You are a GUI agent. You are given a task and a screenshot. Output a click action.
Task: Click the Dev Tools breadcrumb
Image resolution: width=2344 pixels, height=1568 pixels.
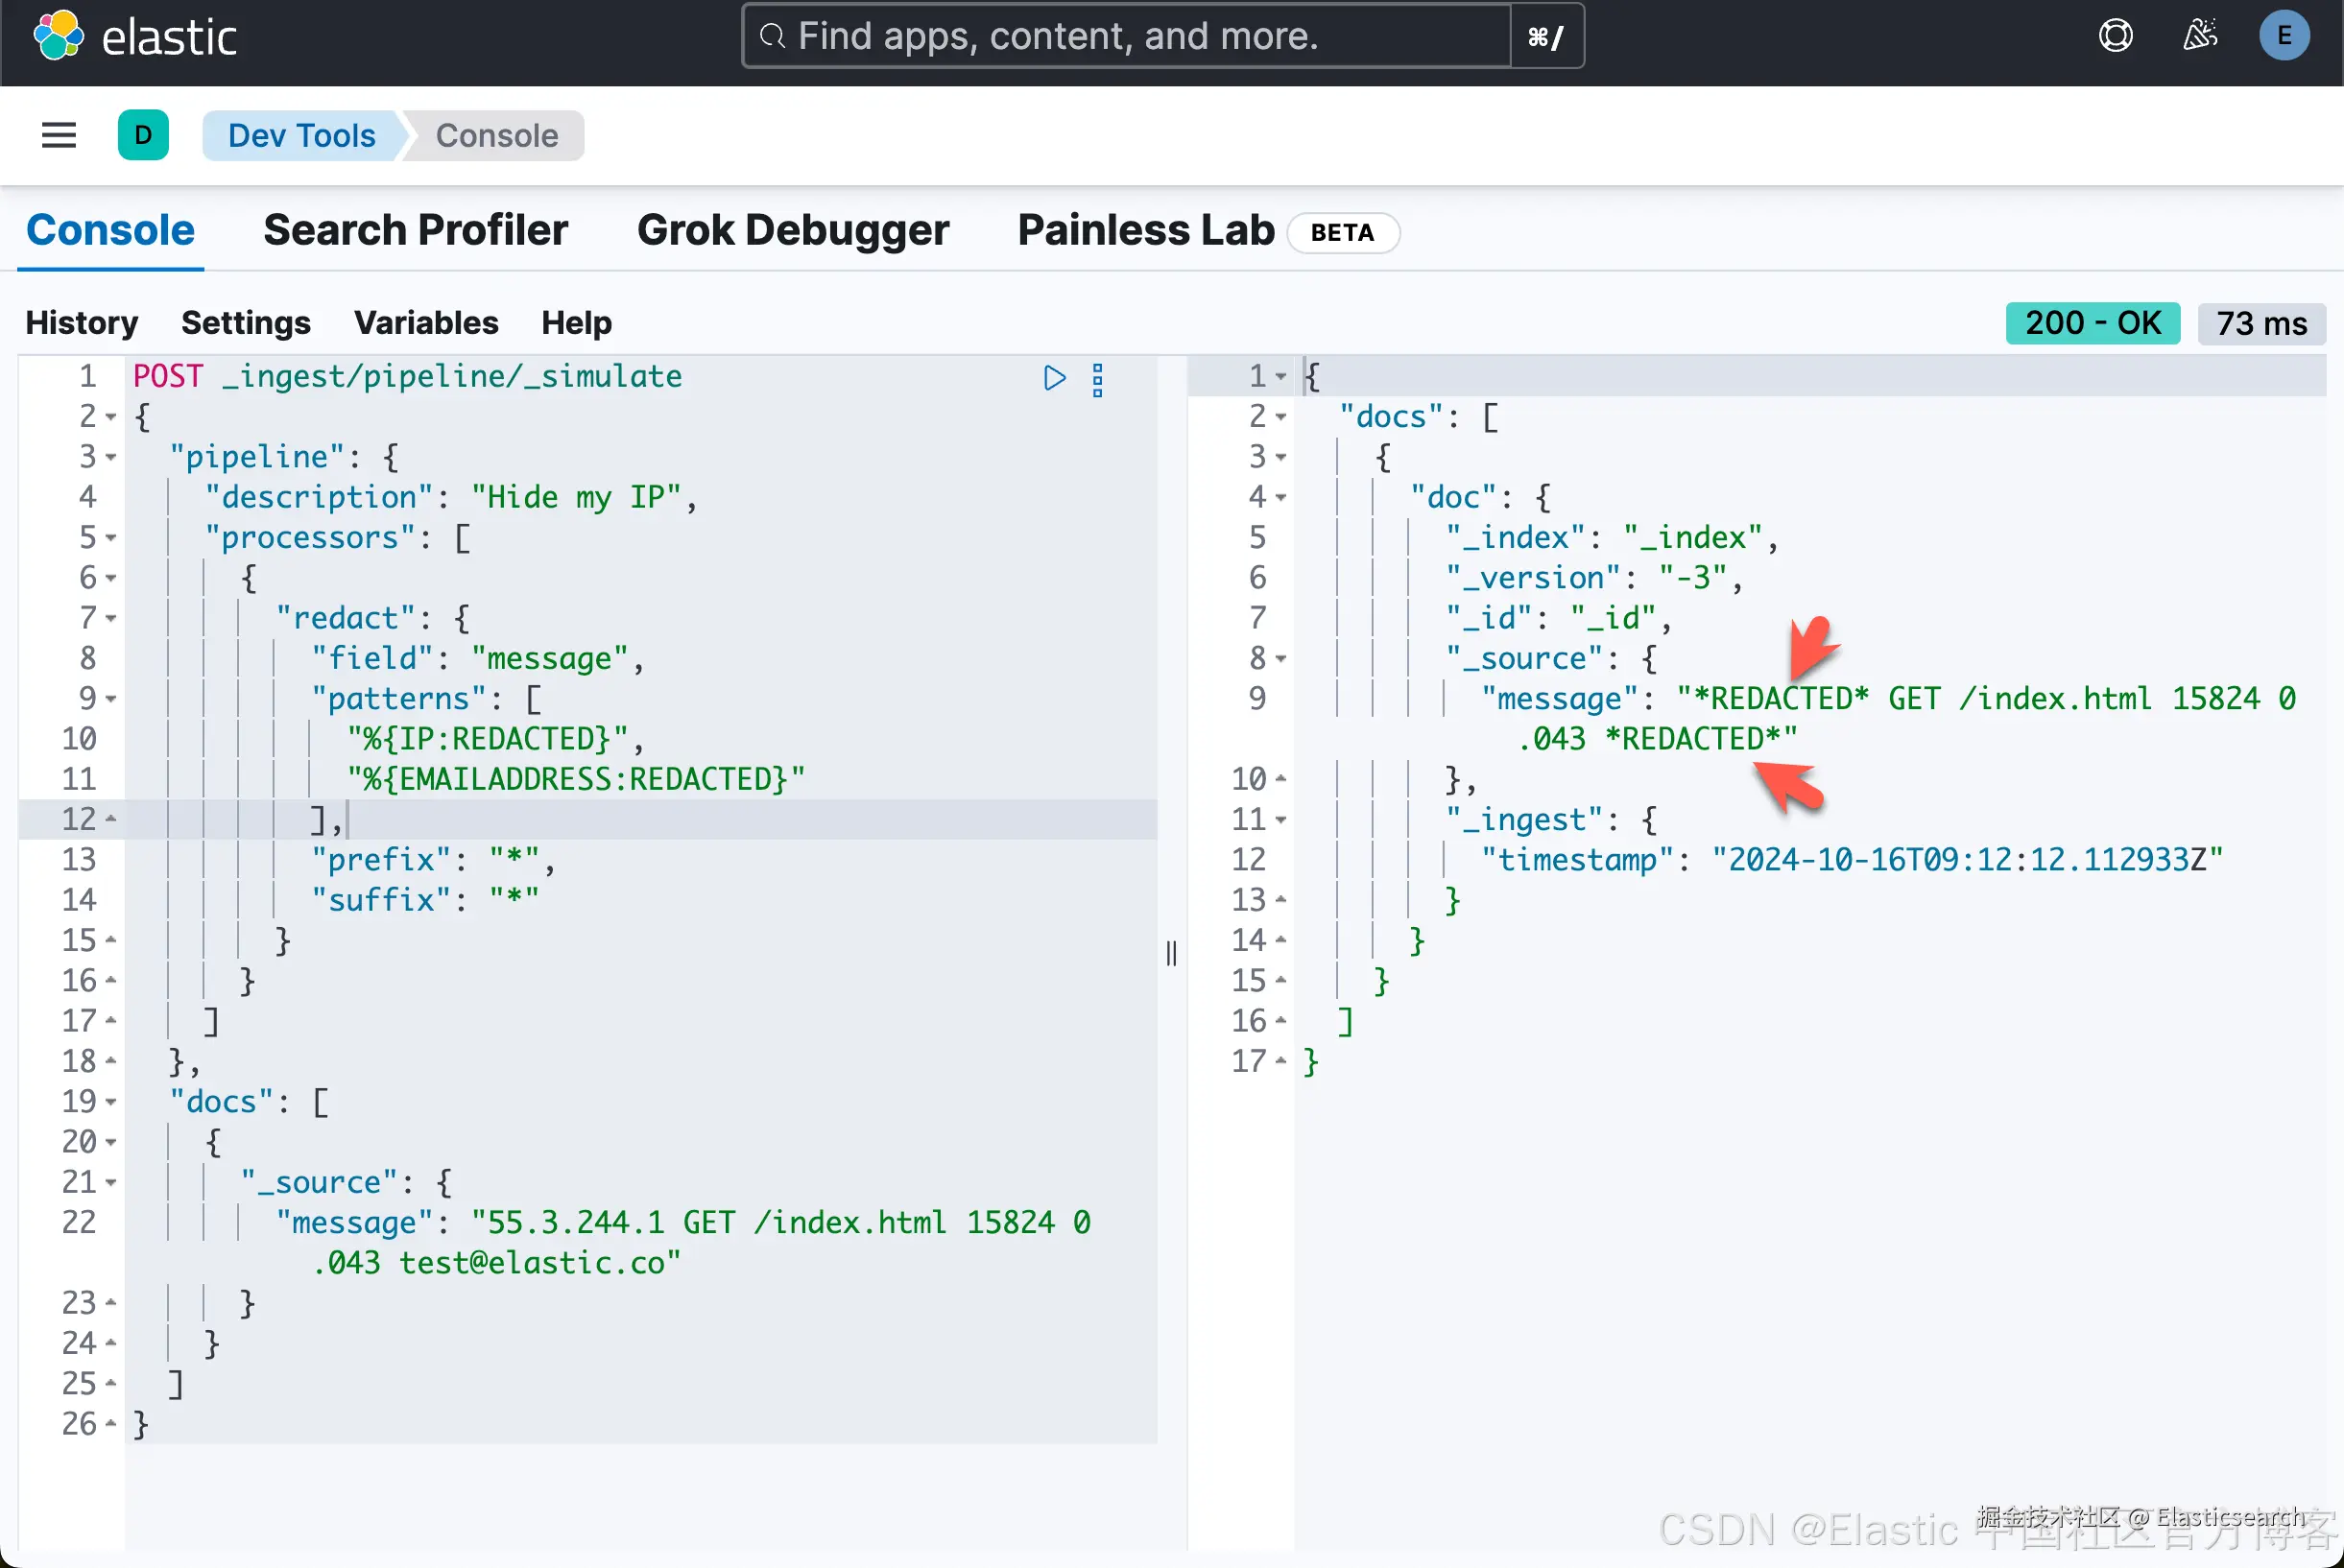302,135
